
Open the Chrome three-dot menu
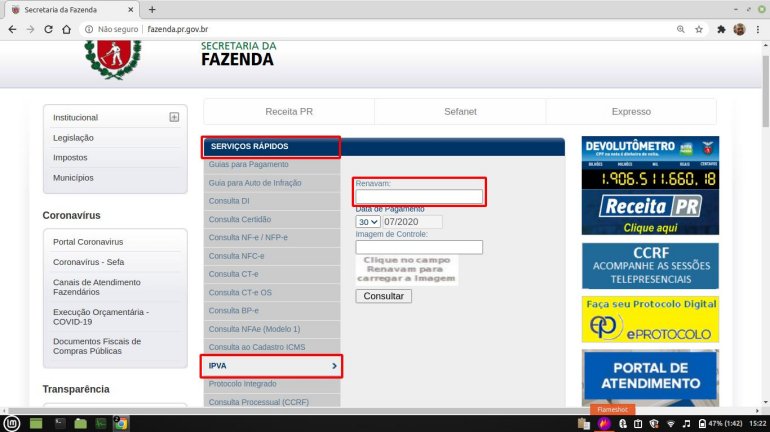point(758,30)
